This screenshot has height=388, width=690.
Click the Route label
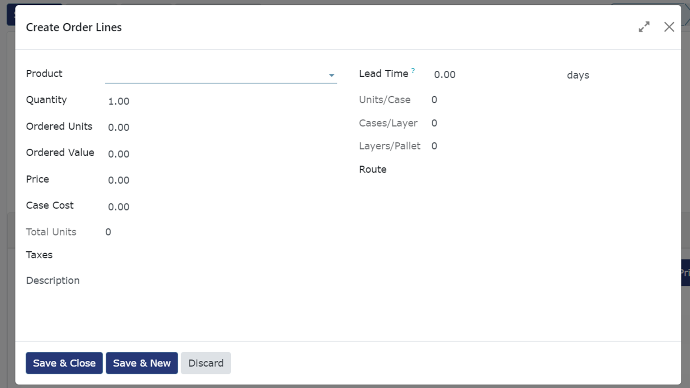point(373,169)
